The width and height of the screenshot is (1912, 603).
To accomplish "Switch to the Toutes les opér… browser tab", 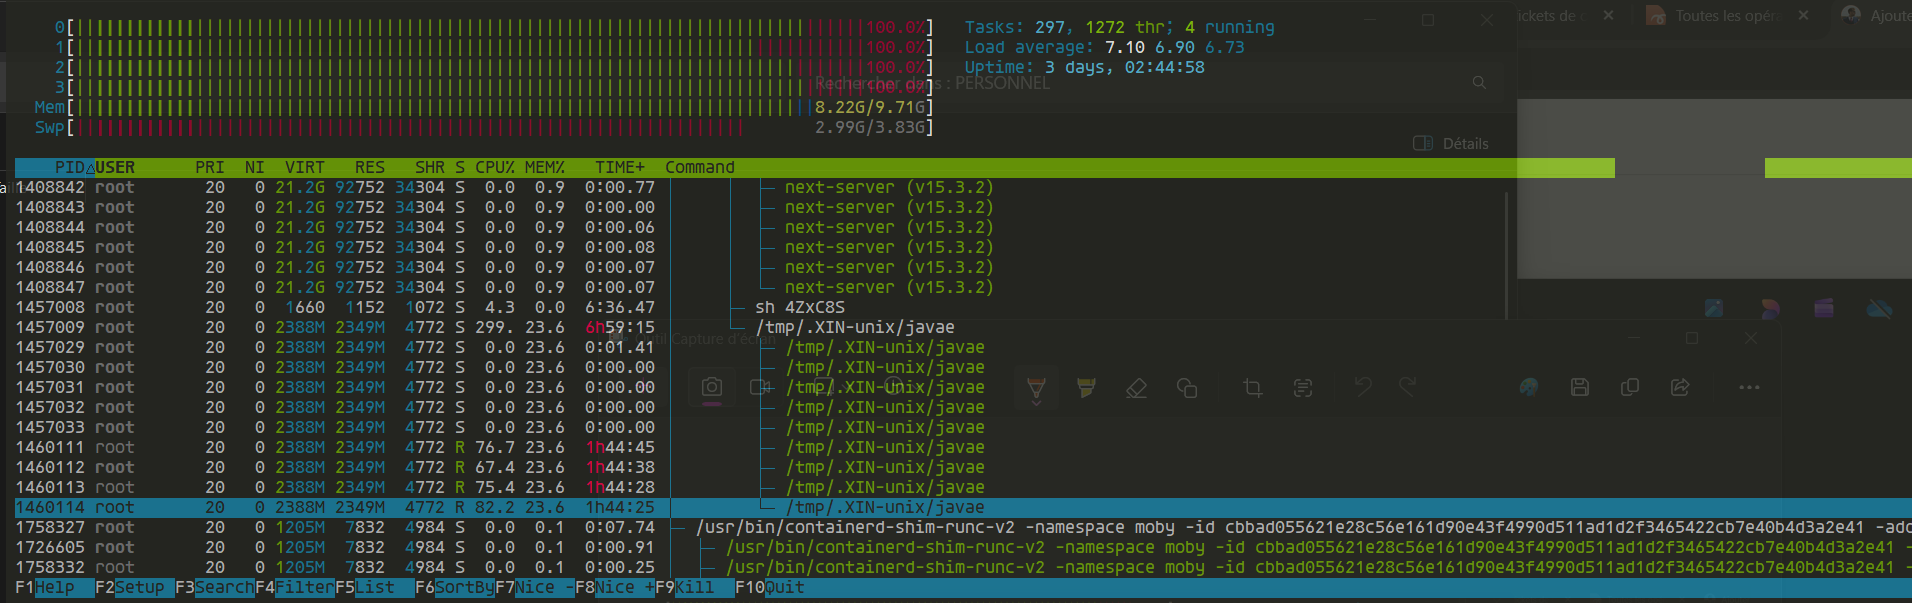I will tap(1725, 16).
